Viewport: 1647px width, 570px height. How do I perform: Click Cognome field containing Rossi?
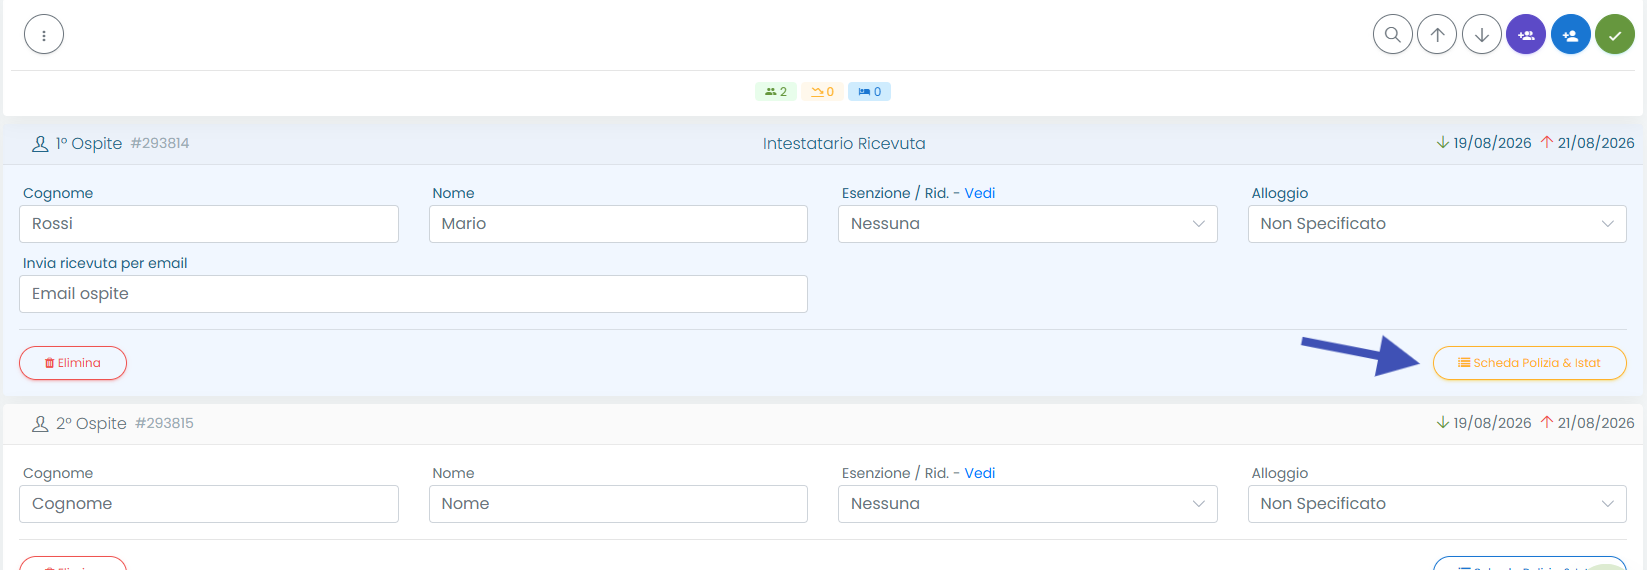click(x=209, y=224)
